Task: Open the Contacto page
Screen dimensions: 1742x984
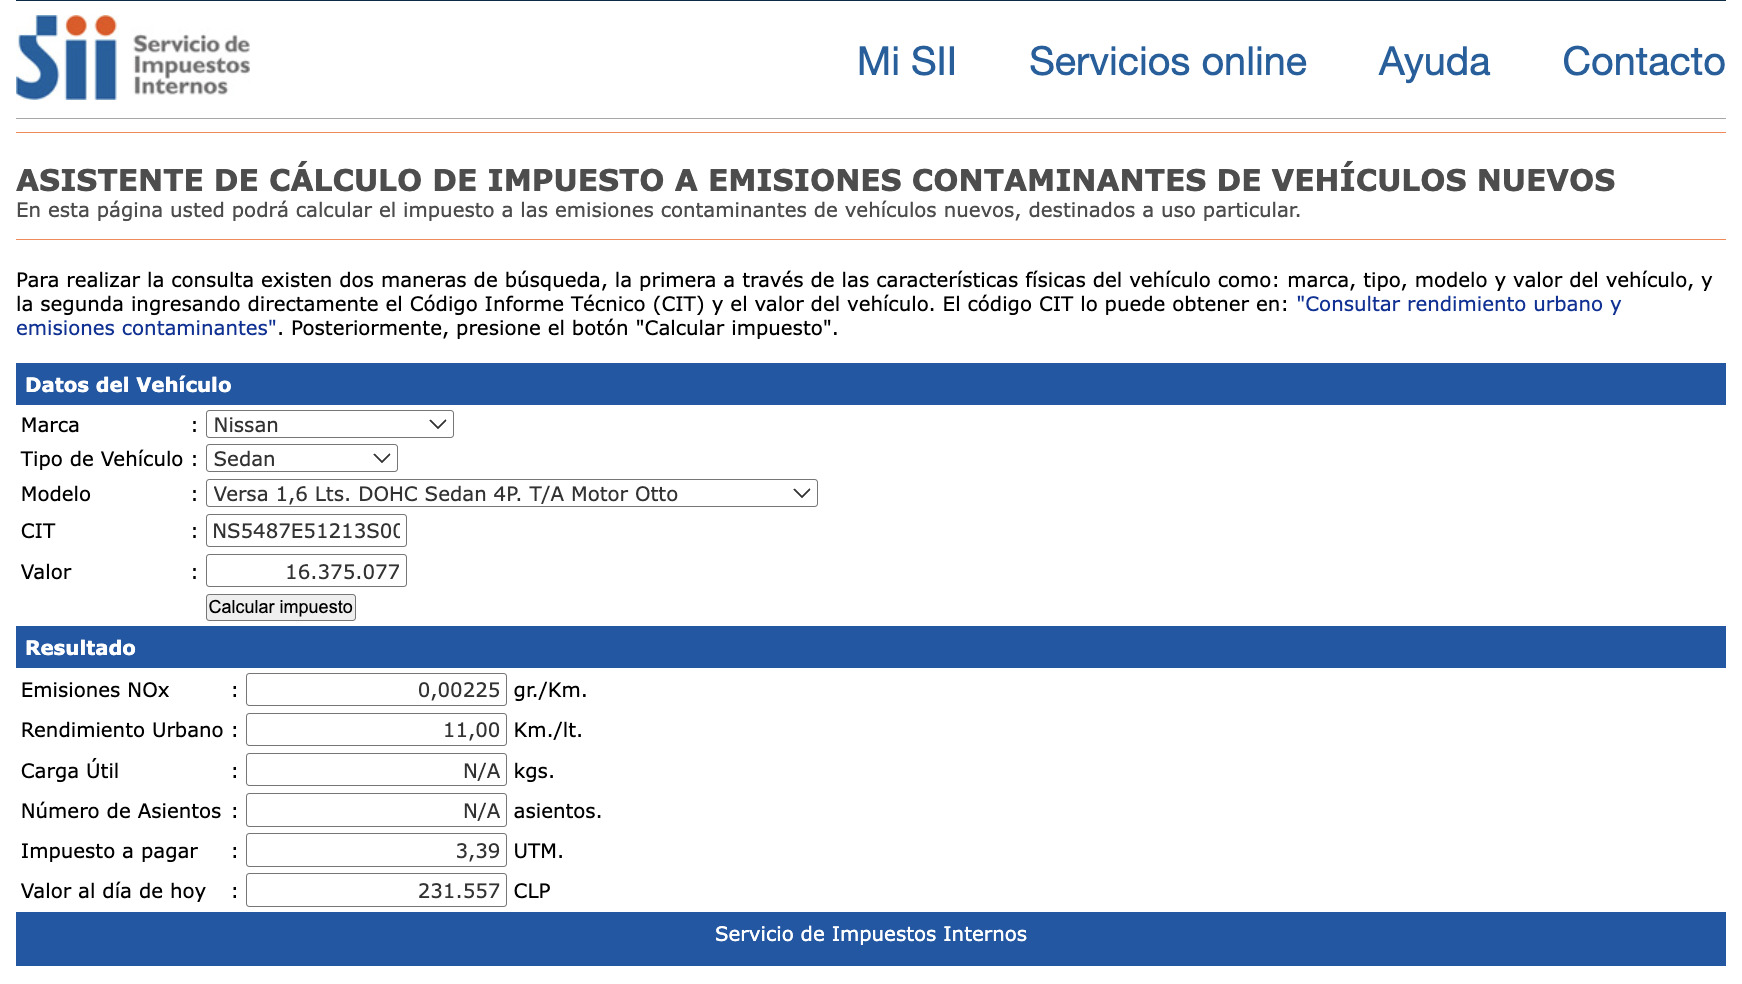Action: click(1643, 62)
